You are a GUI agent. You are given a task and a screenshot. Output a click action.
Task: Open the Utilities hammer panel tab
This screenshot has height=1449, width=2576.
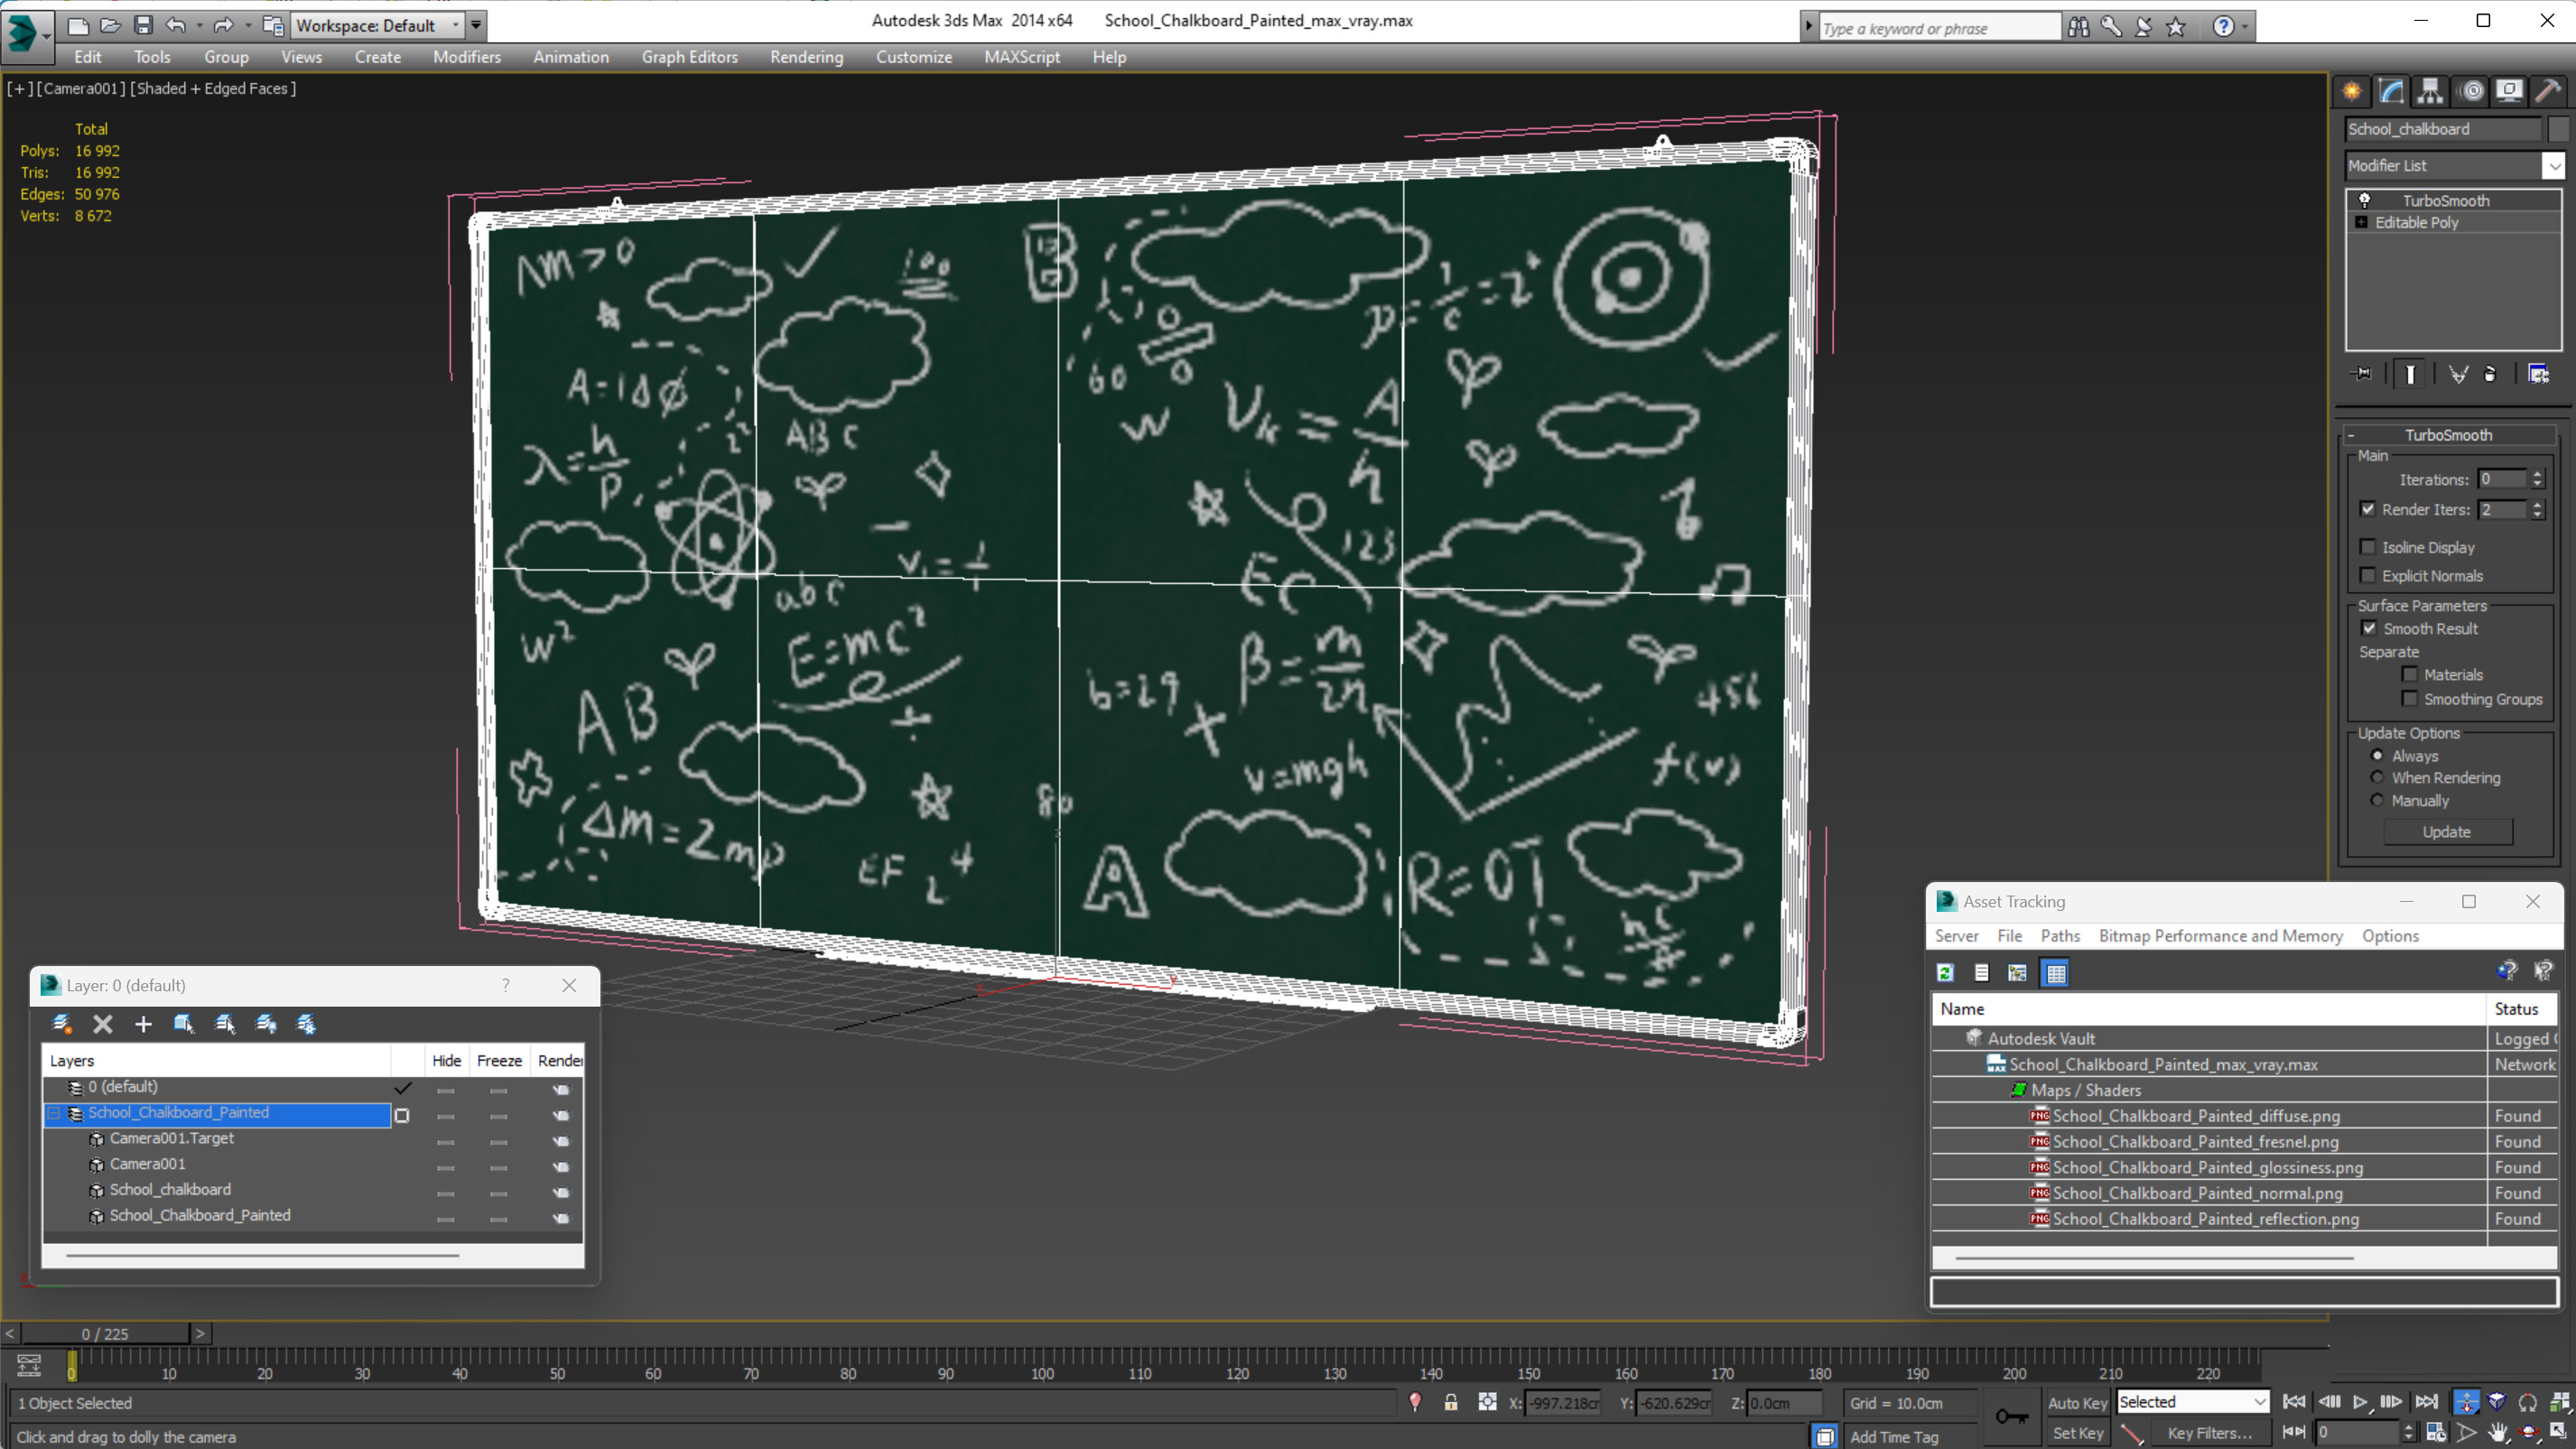2549,91
